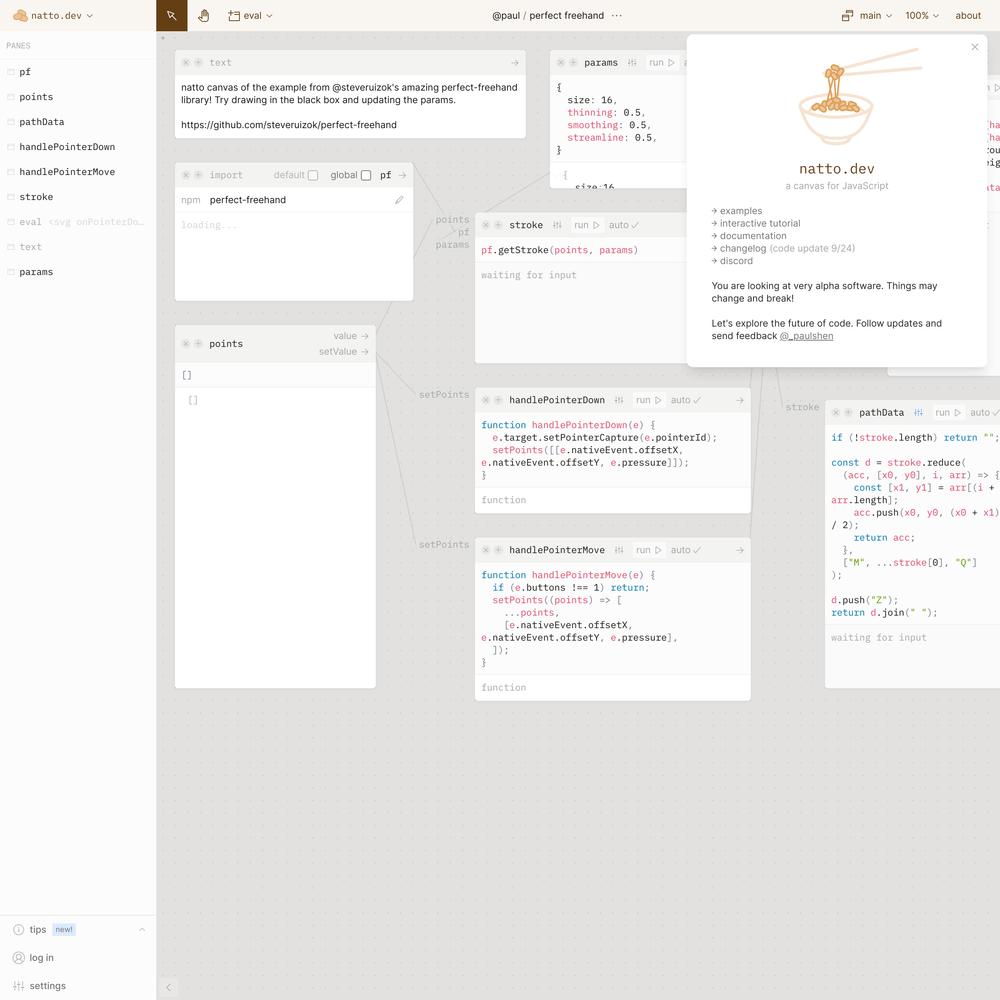1000x1000 pixels.
Task: Click the x icon on points pane
Action: point(186,344)
